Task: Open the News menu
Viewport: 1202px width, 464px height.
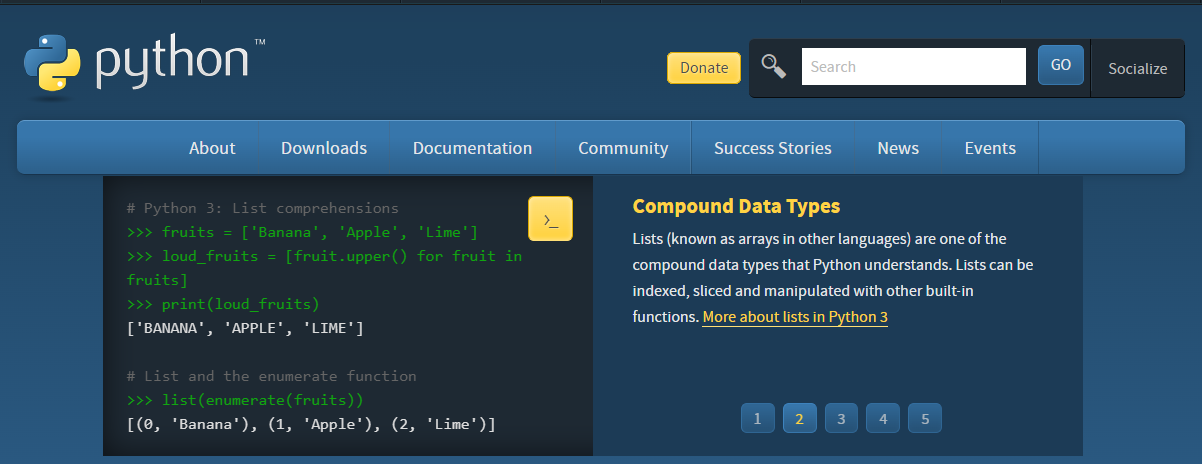Action: 898,148
